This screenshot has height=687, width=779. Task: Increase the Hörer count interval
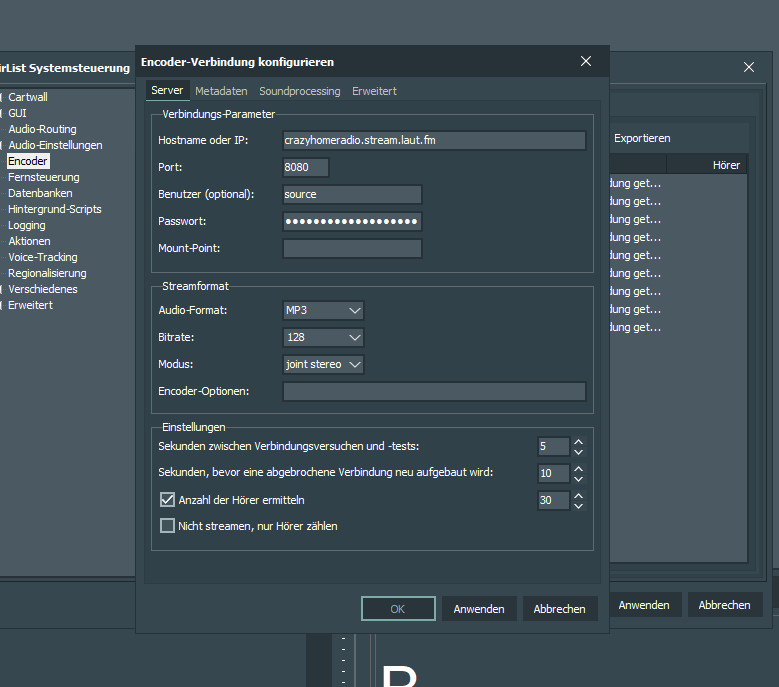pyautogui.click(x=578, y=495)
